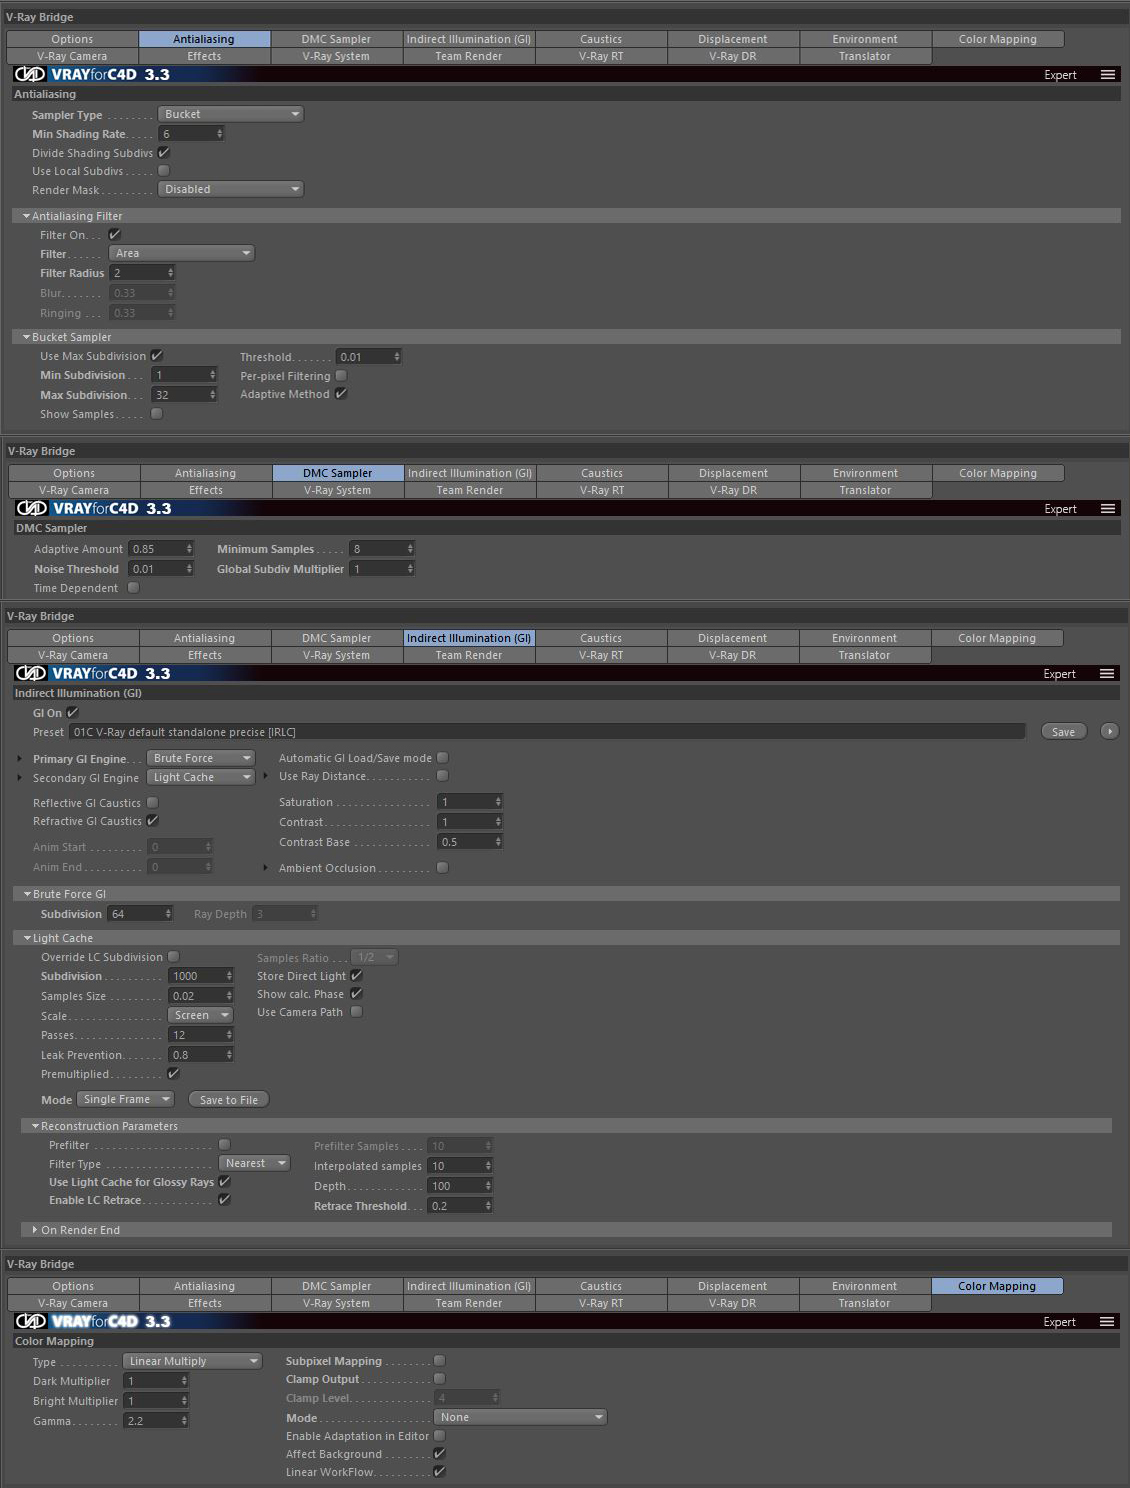
Task: Click the Filter Radius value field
Action: pyautogui.click(x=137, y=273)
